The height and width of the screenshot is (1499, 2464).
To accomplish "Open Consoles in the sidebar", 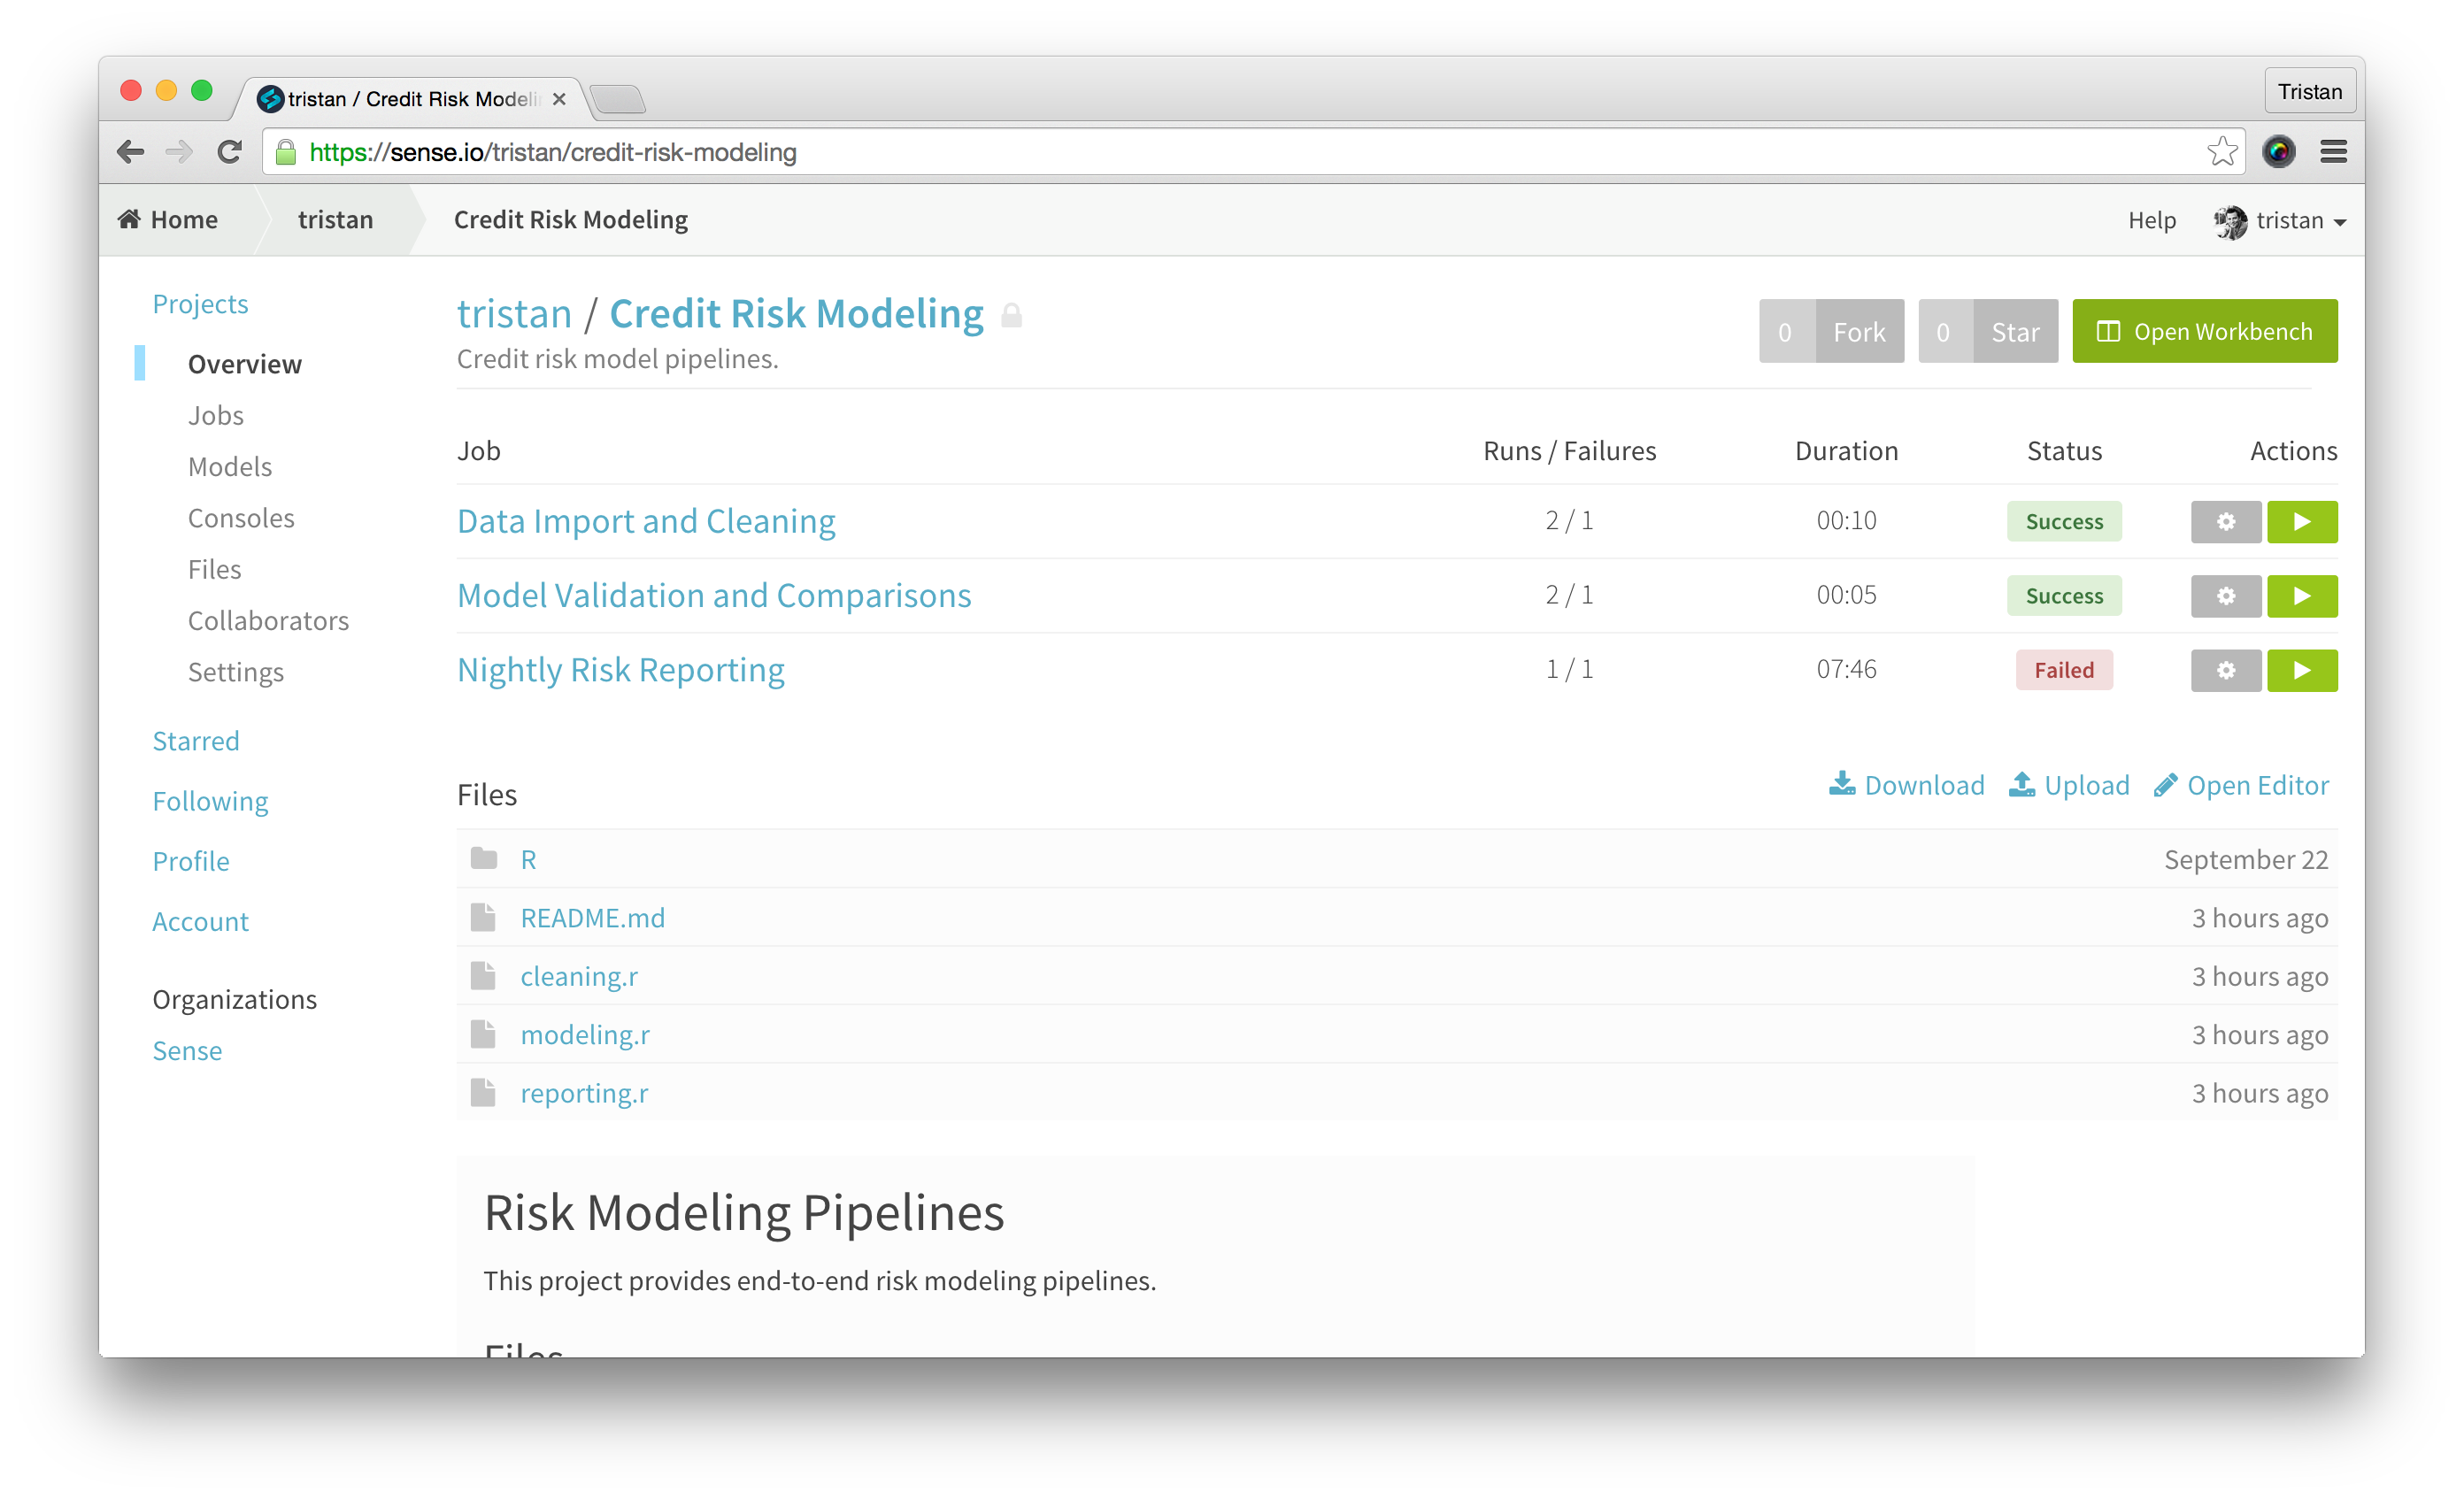I will point(241,518).
